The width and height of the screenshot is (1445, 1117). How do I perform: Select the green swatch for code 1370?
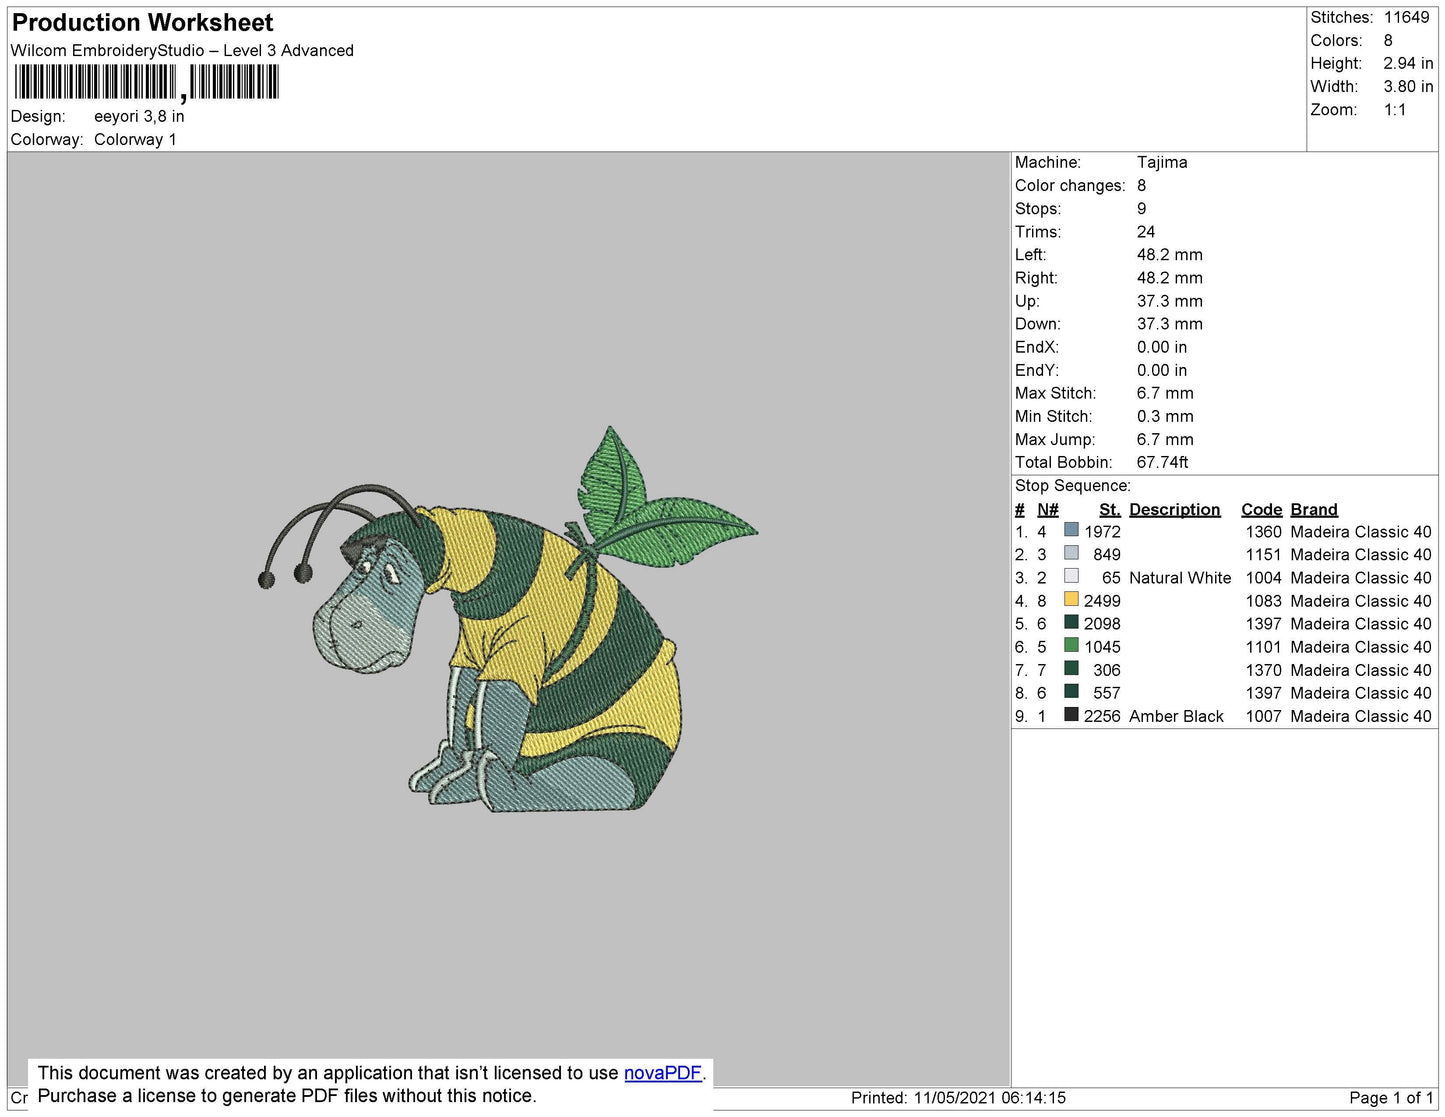coord(1071,669)
